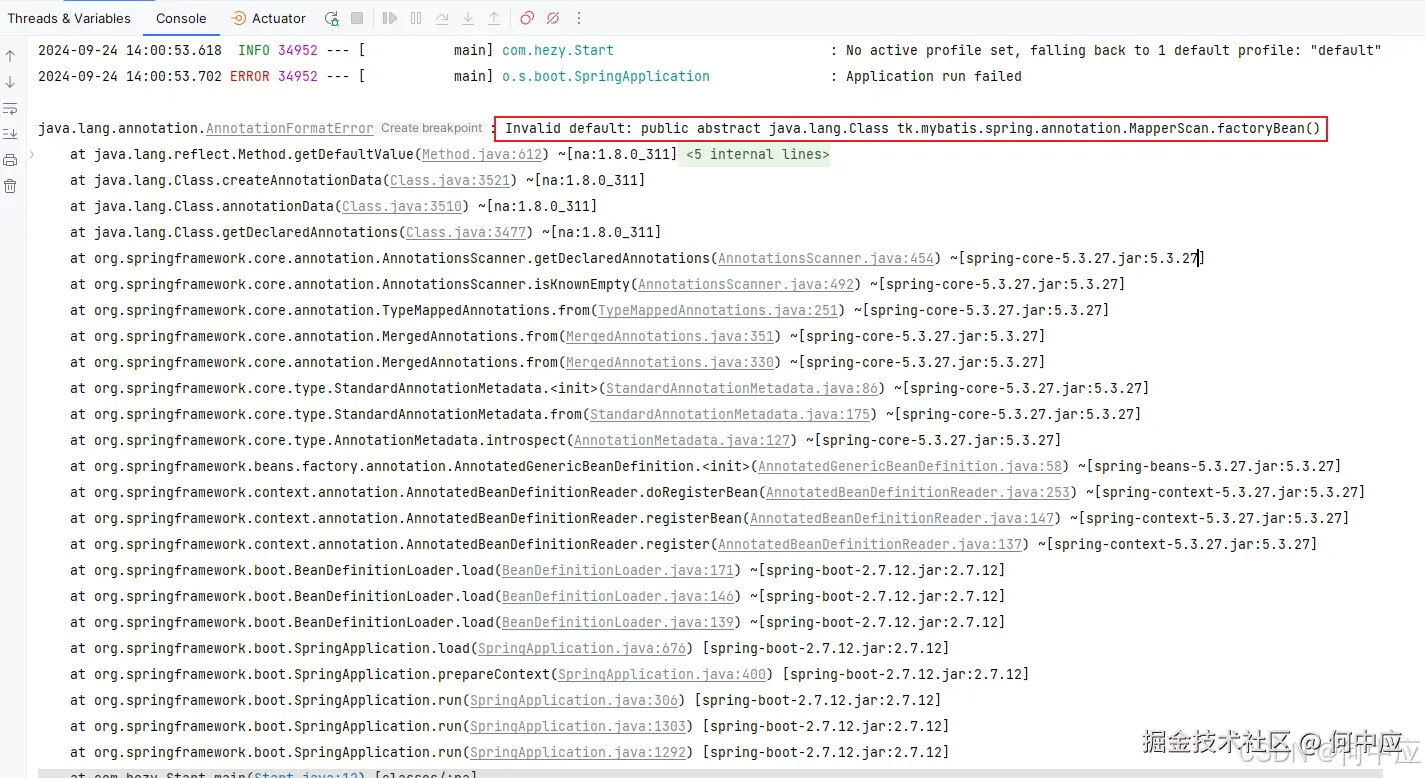
Task: Toggle the Scroll to End icon
Action: 10,134
